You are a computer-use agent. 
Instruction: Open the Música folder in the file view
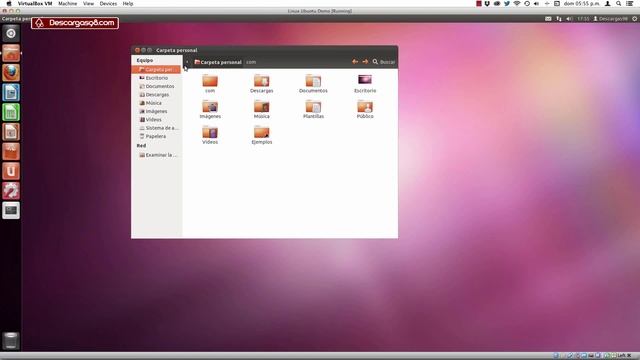click(x=262, y=109)
